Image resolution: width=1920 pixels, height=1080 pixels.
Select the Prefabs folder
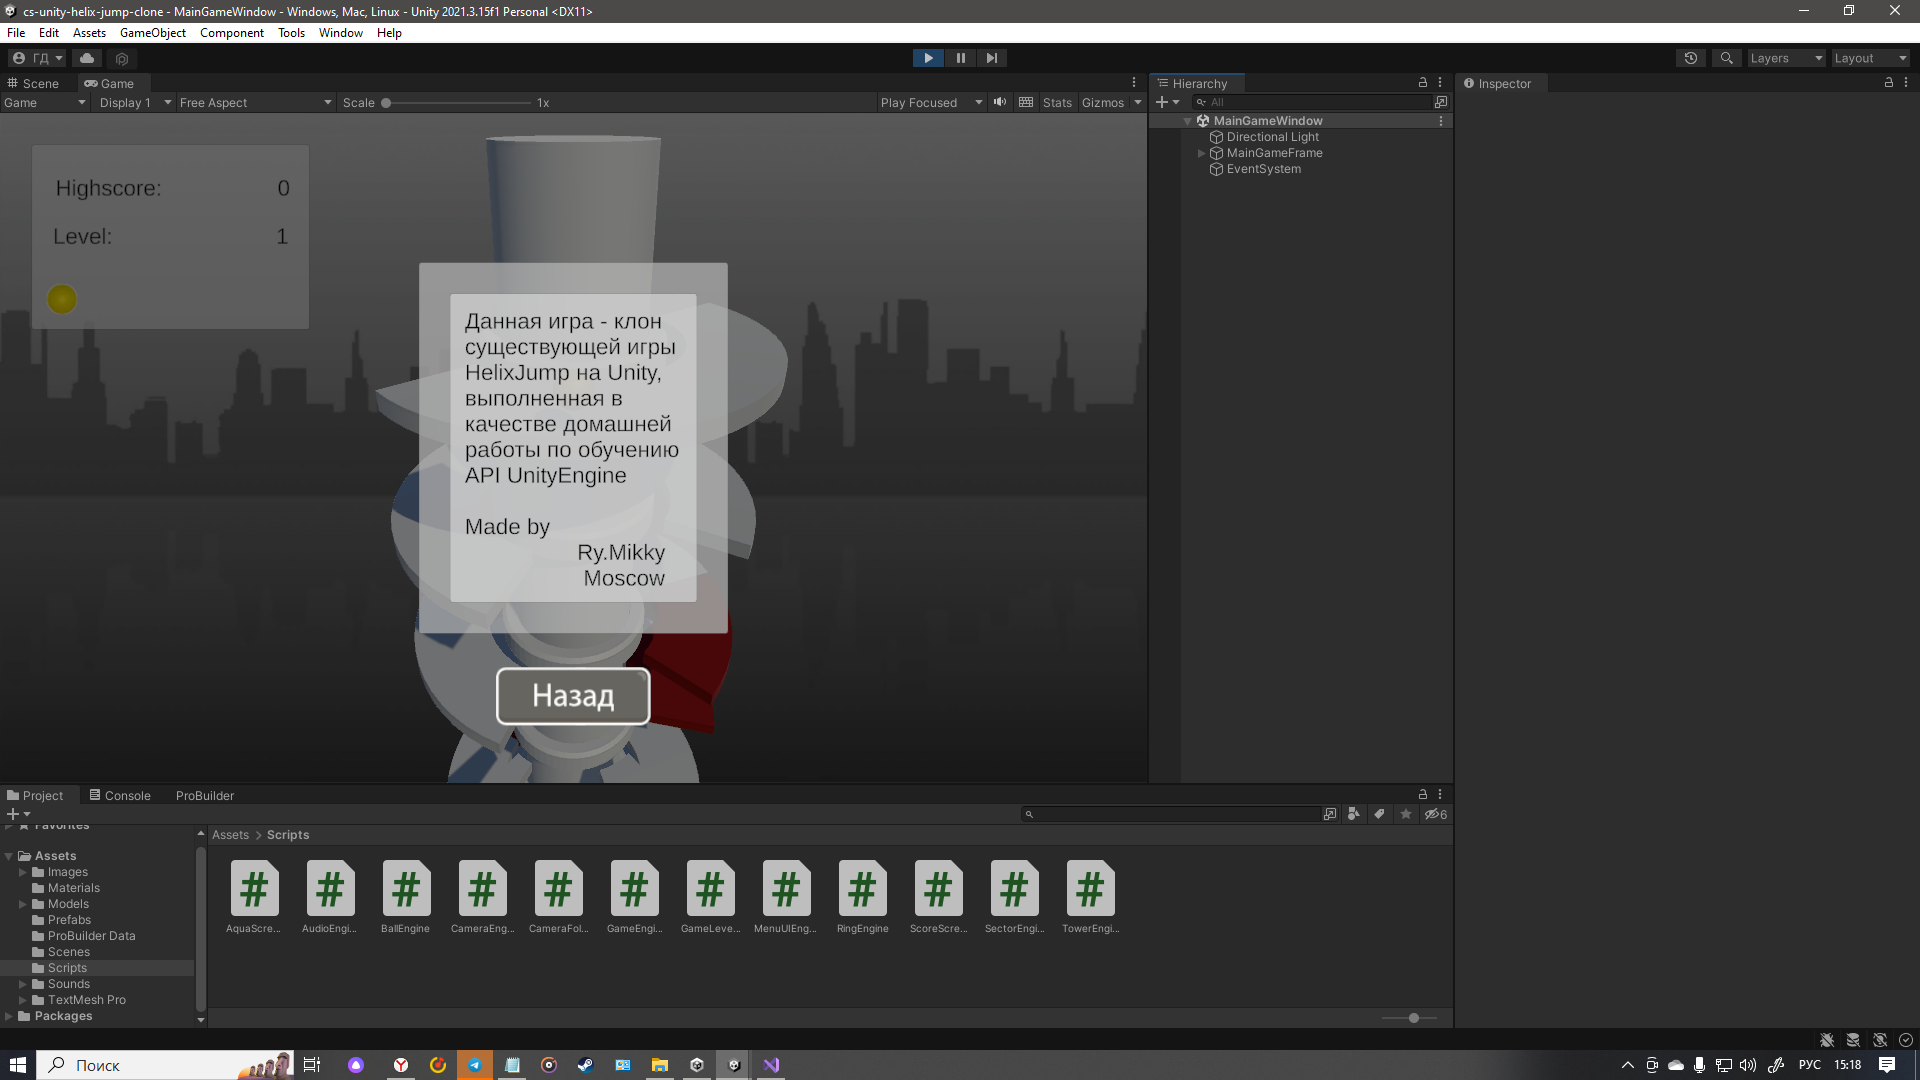tap(69, 920)
